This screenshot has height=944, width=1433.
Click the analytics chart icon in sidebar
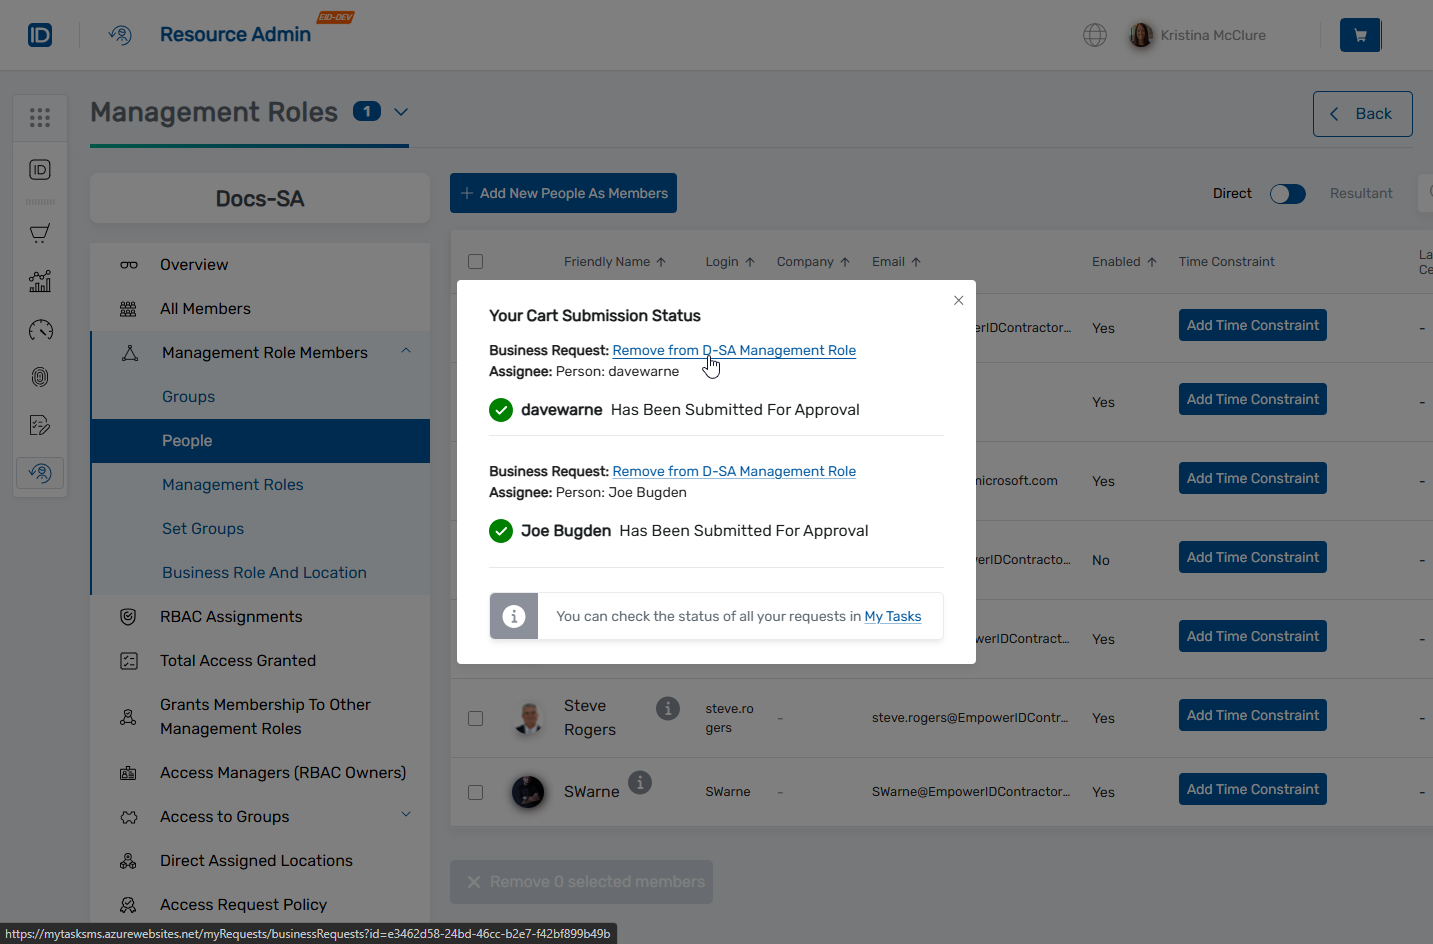coord(40,281)
